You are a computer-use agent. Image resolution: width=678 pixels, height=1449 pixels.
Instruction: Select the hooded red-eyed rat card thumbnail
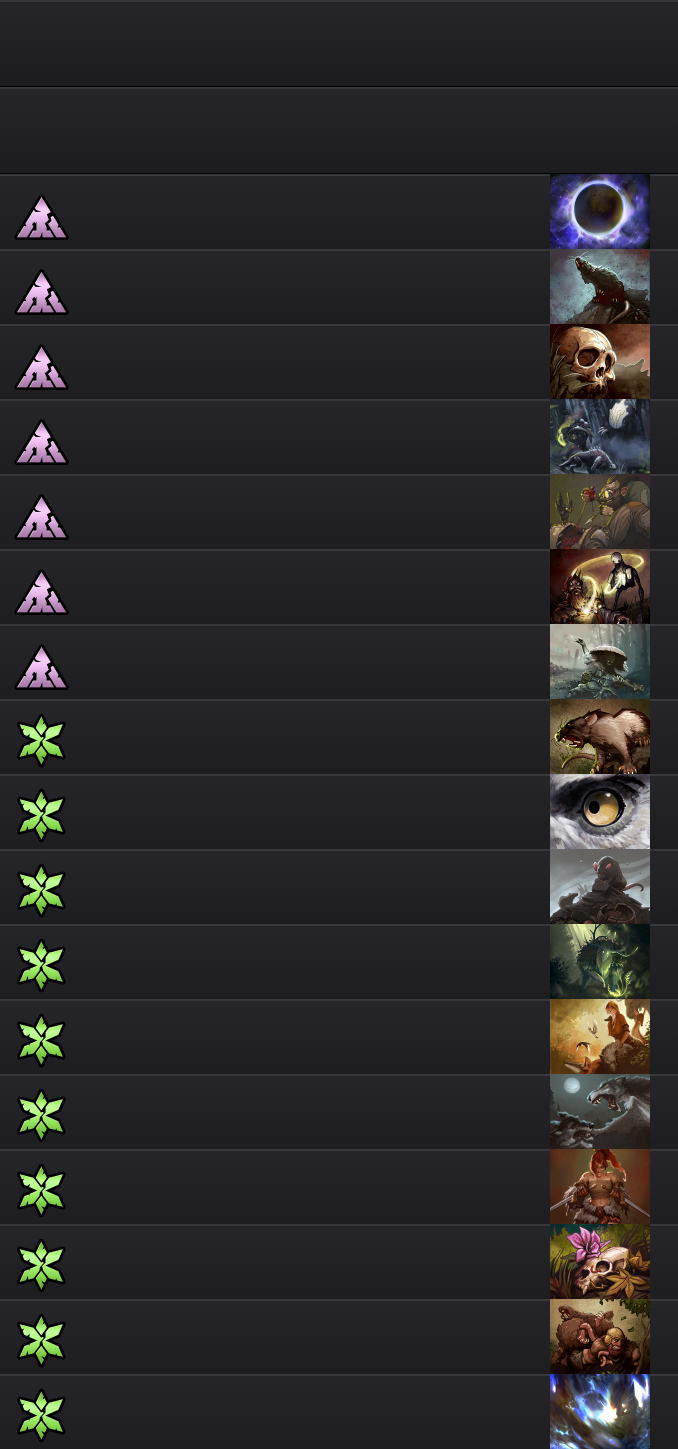[x=600, y=887]
